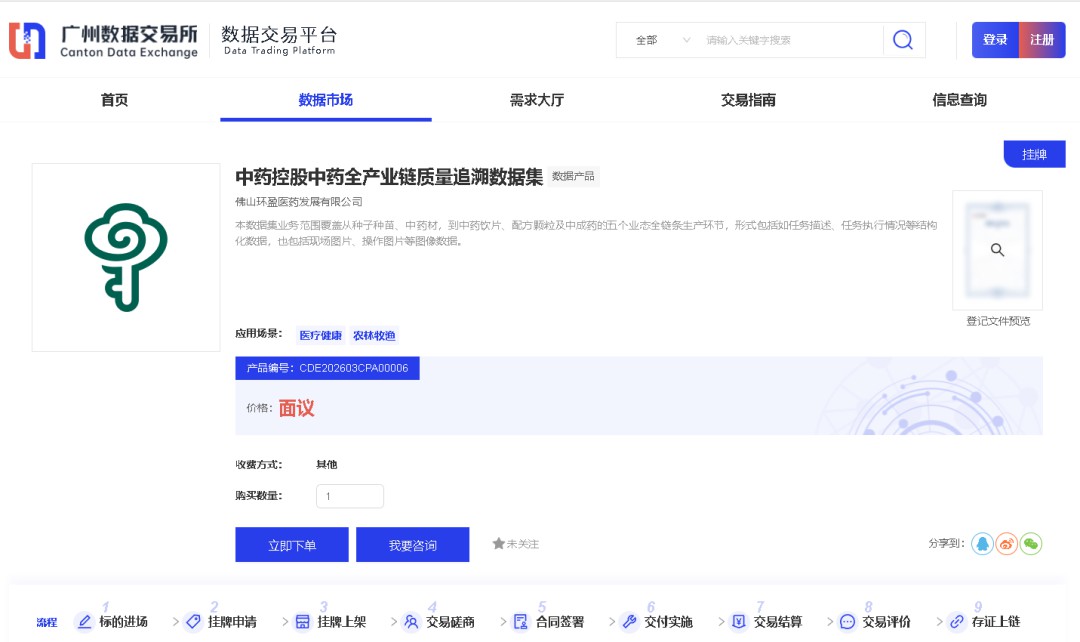Share product to WeChat
This screenshot has height=642, width=1080.
1030,543
